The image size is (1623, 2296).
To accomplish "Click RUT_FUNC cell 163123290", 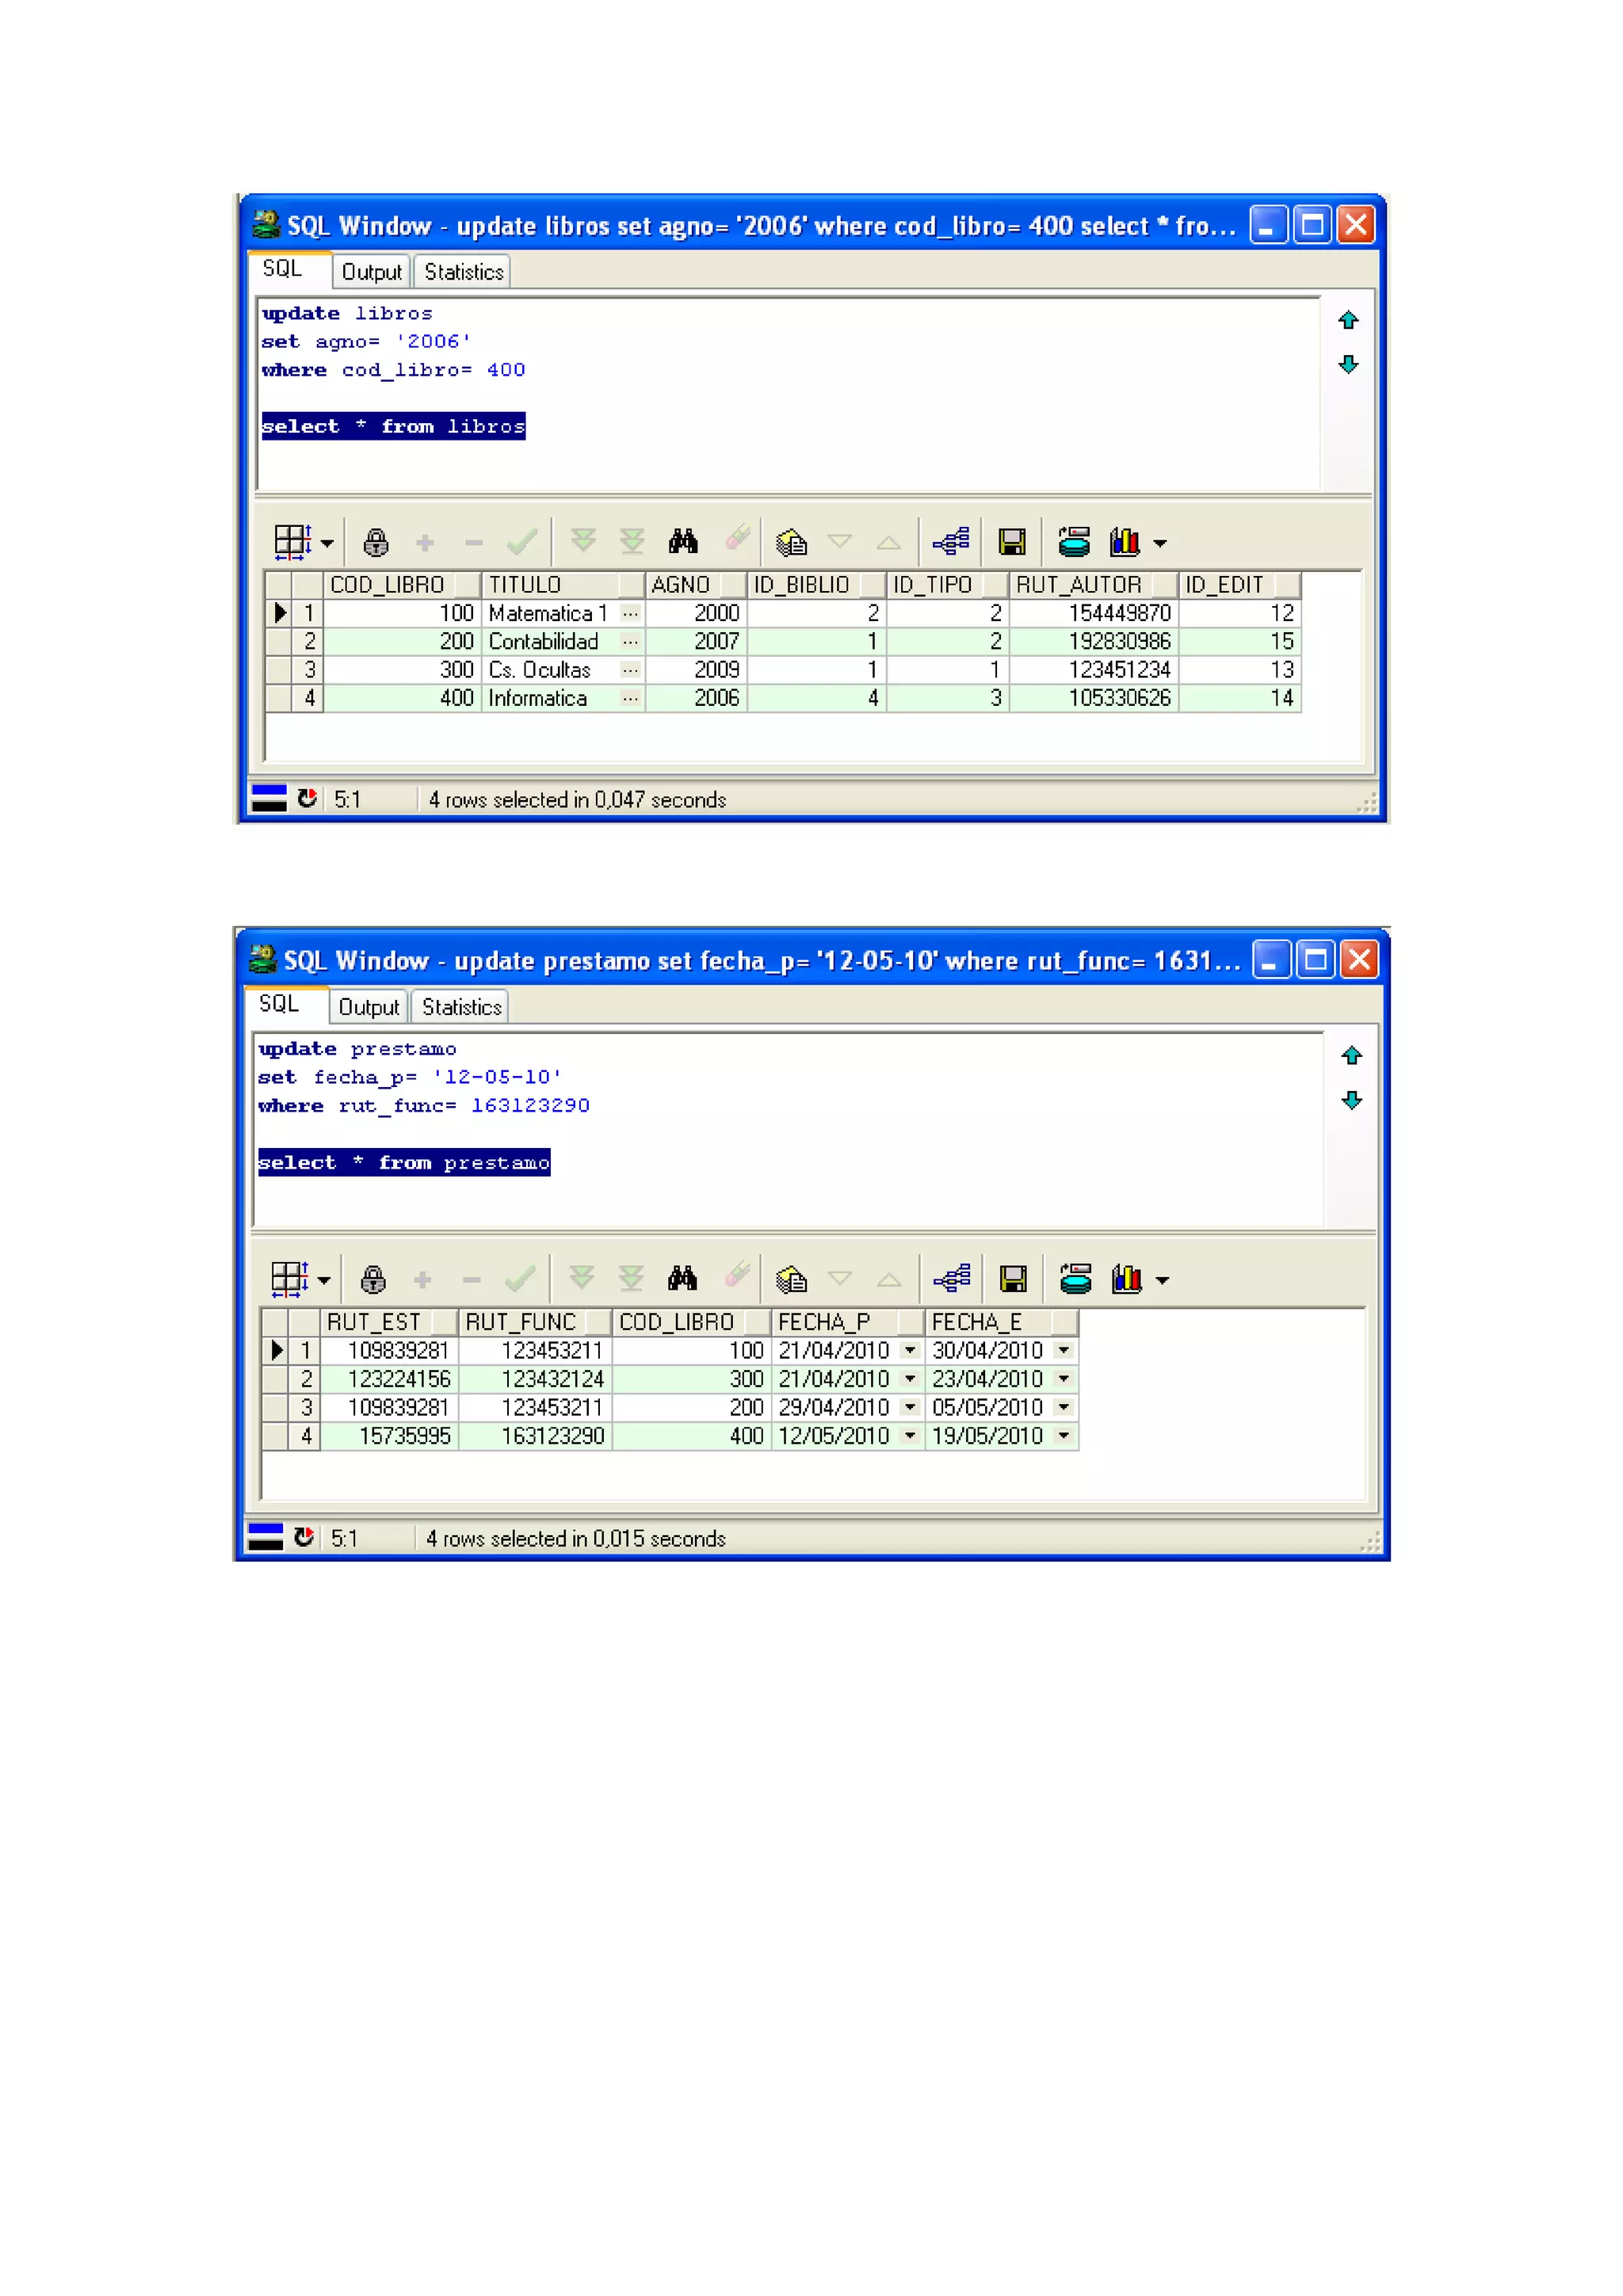I will (x=535, y=1436).
